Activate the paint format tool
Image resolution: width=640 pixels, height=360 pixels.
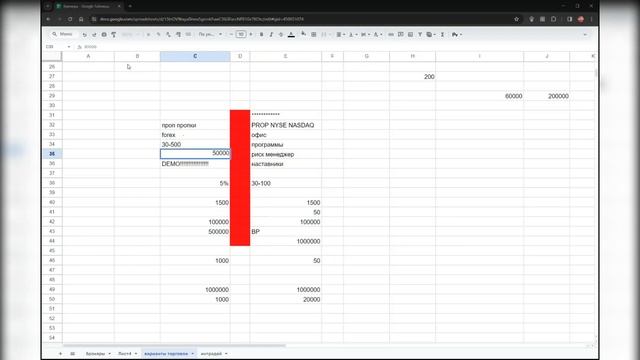[114, 35]
